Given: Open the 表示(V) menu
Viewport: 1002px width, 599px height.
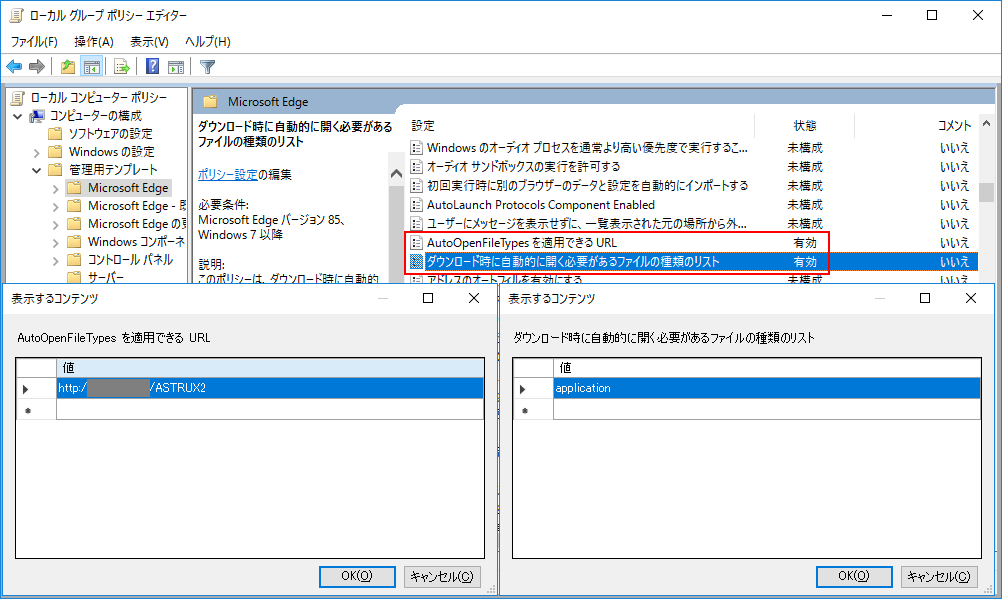Looking at the screenshot, I should [x=150, y=42].
